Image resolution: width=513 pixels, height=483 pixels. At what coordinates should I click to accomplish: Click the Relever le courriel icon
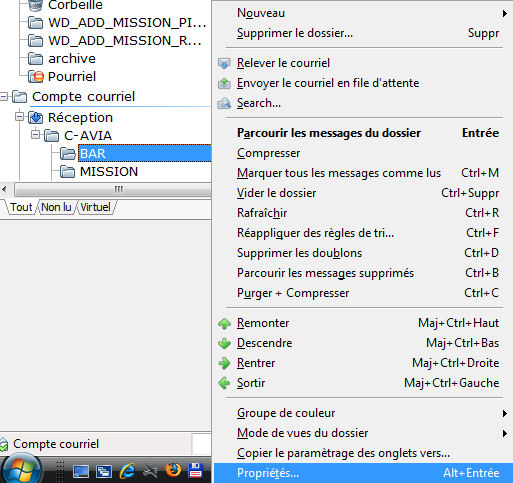[224, 63]
